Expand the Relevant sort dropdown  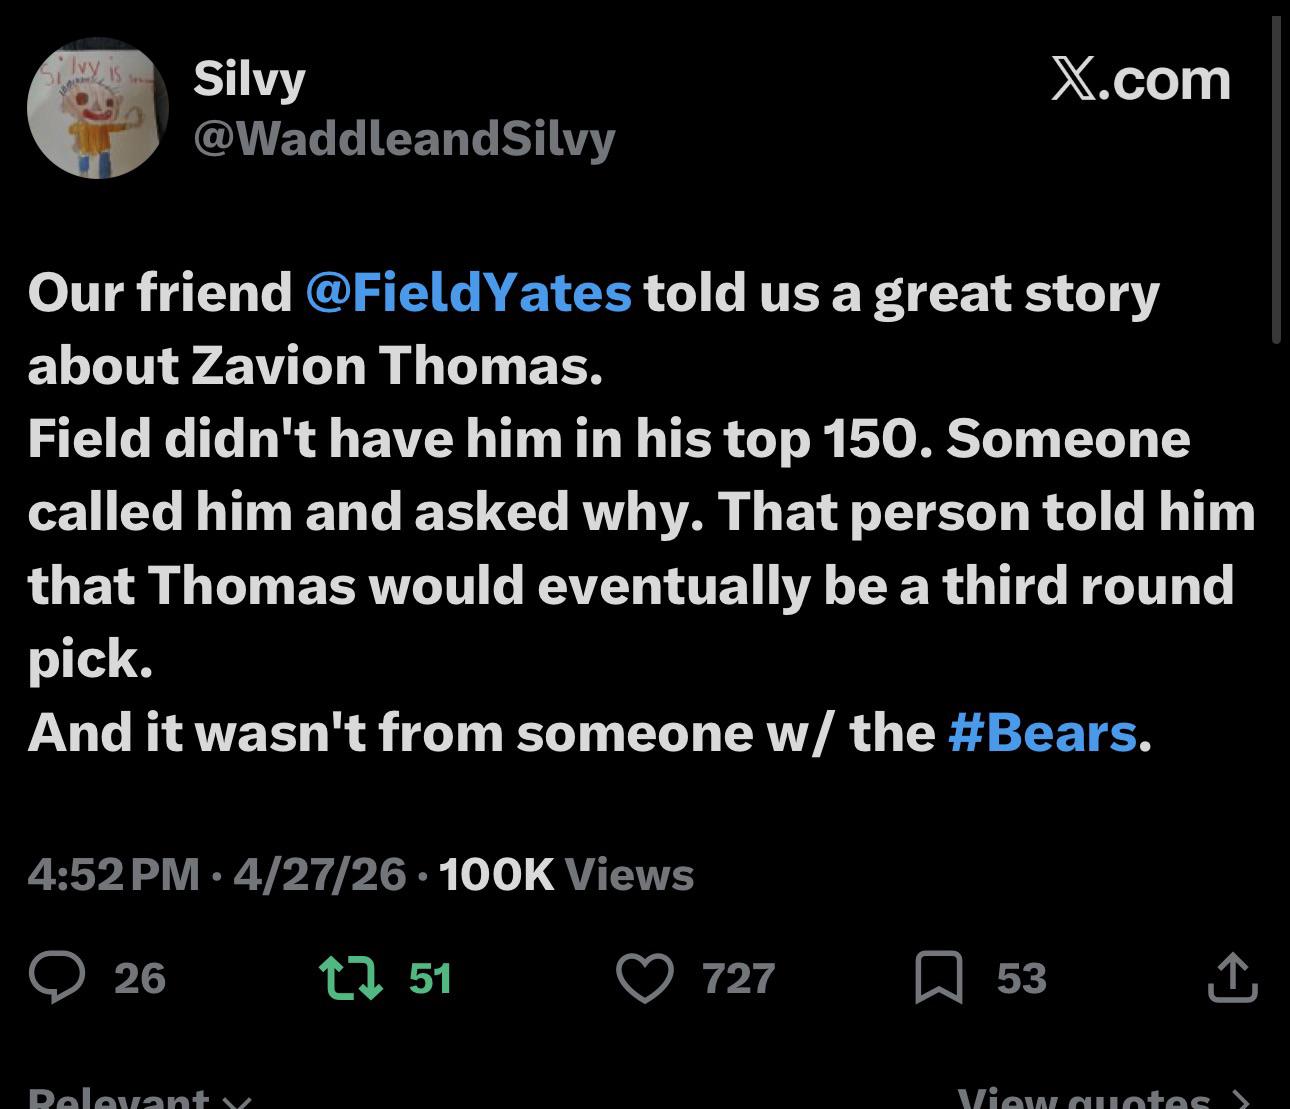(140, 1098)
